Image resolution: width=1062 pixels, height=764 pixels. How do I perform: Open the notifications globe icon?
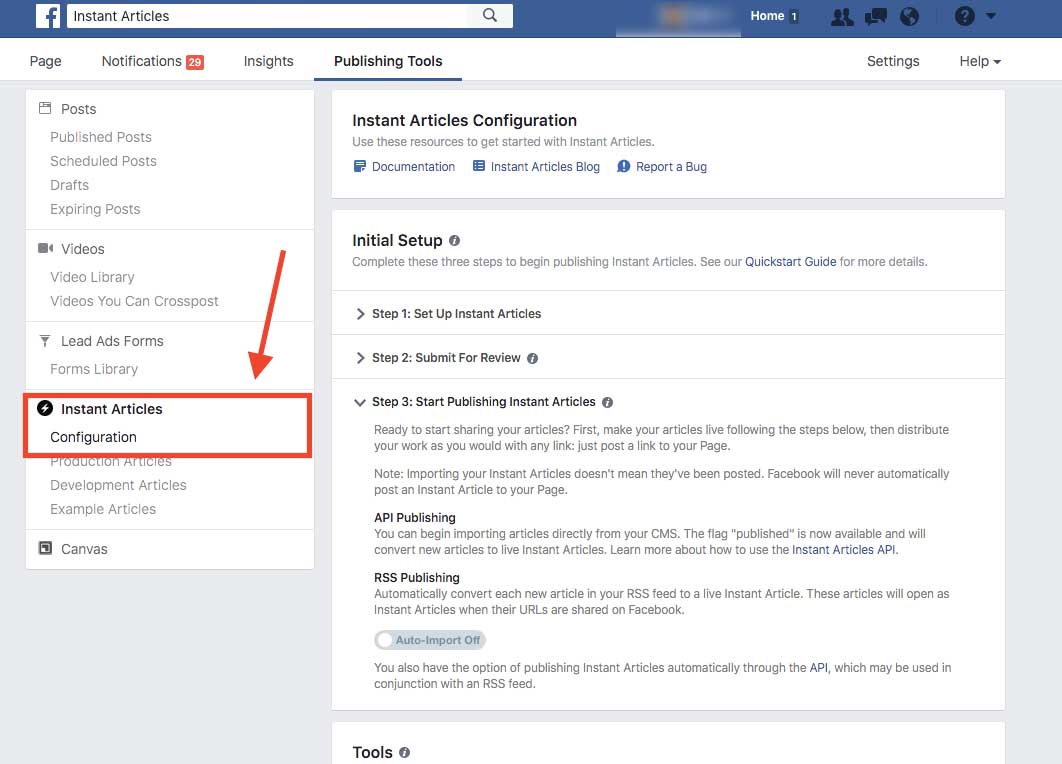[909, 16]
